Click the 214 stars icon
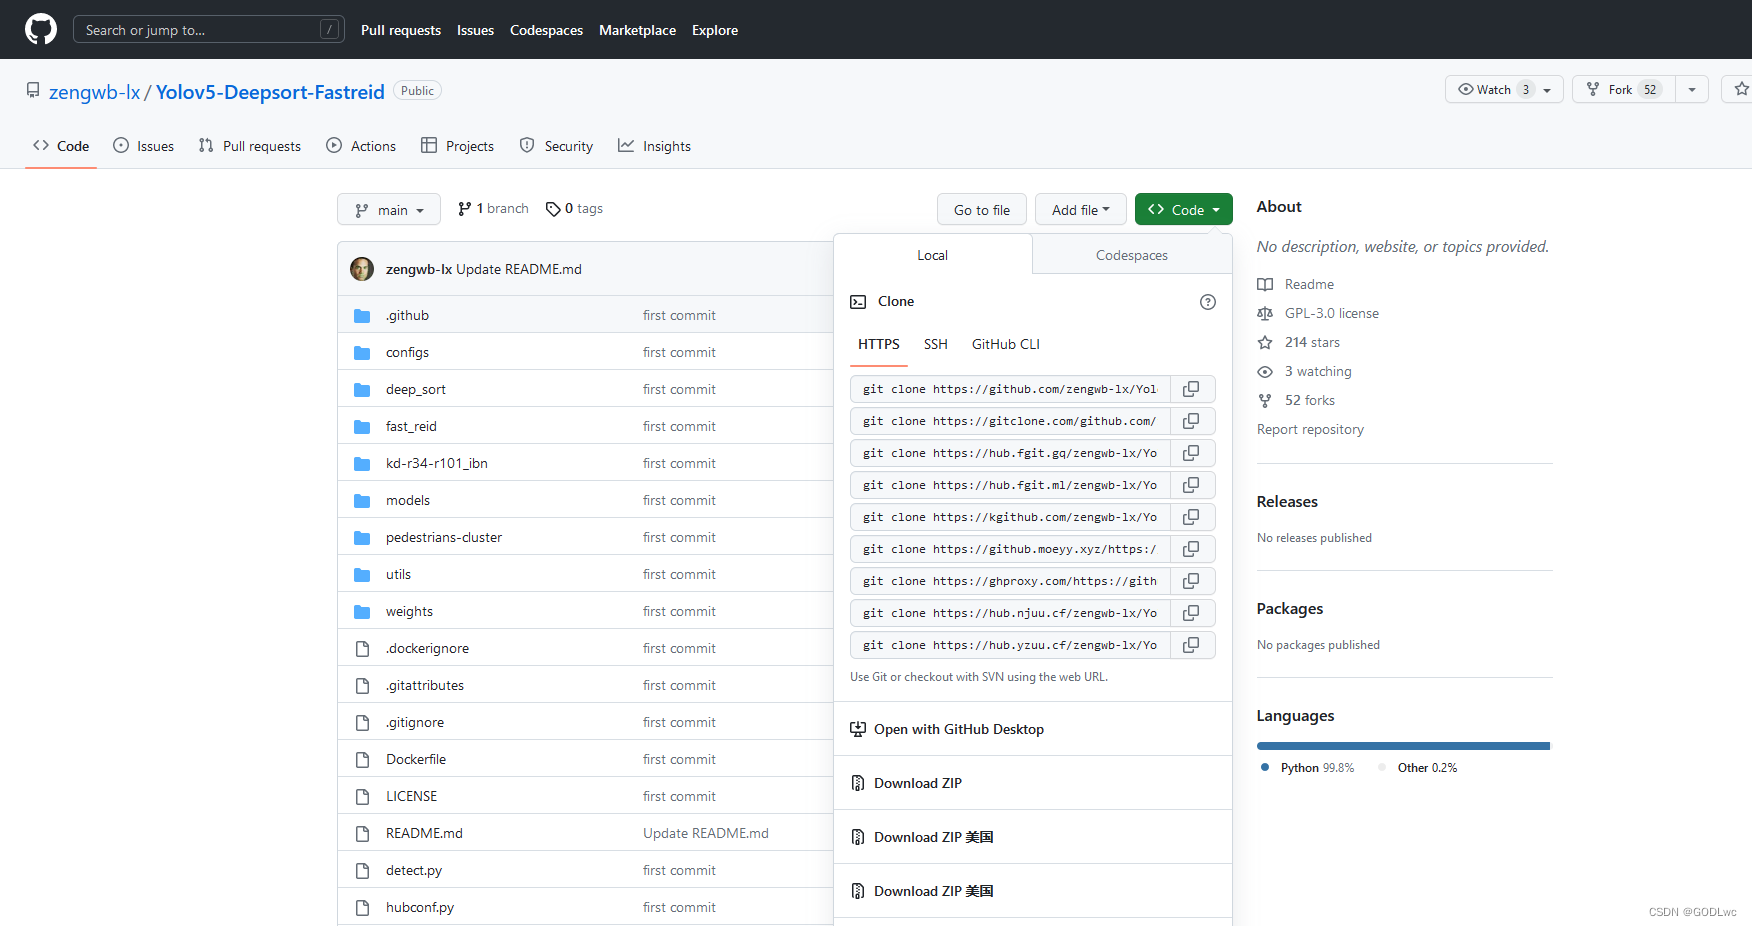The image size is (1752, 926). pos(1265,343)
